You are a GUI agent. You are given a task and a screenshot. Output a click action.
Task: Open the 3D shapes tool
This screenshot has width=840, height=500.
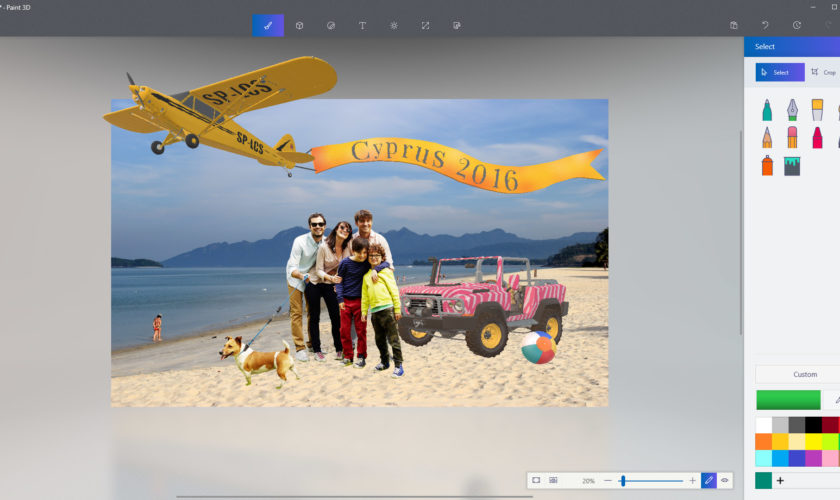(x=299, y=25)
